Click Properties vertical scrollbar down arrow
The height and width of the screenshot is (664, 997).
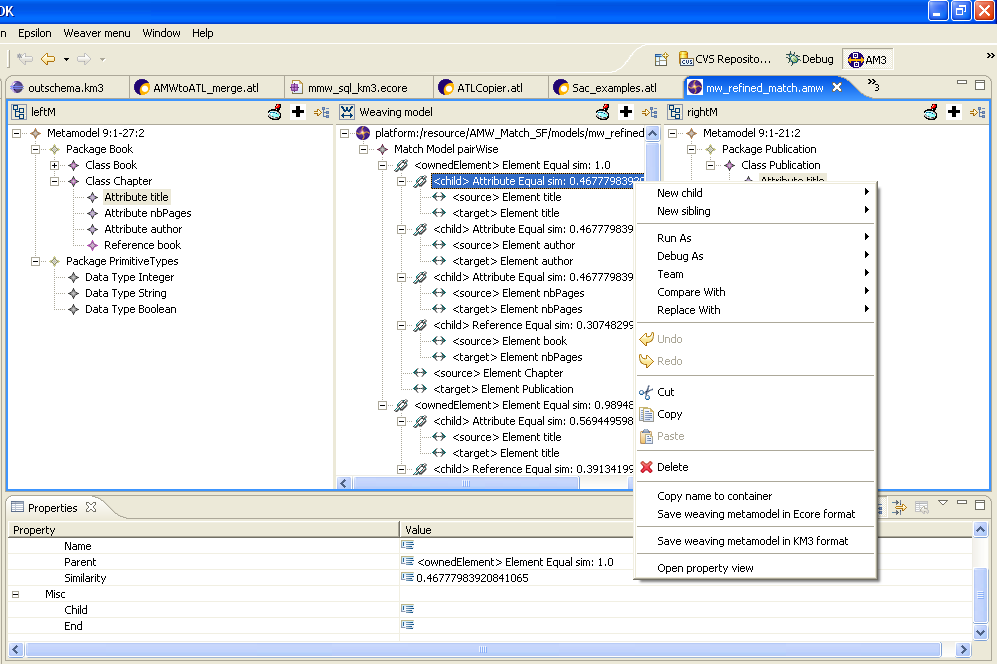980,633
